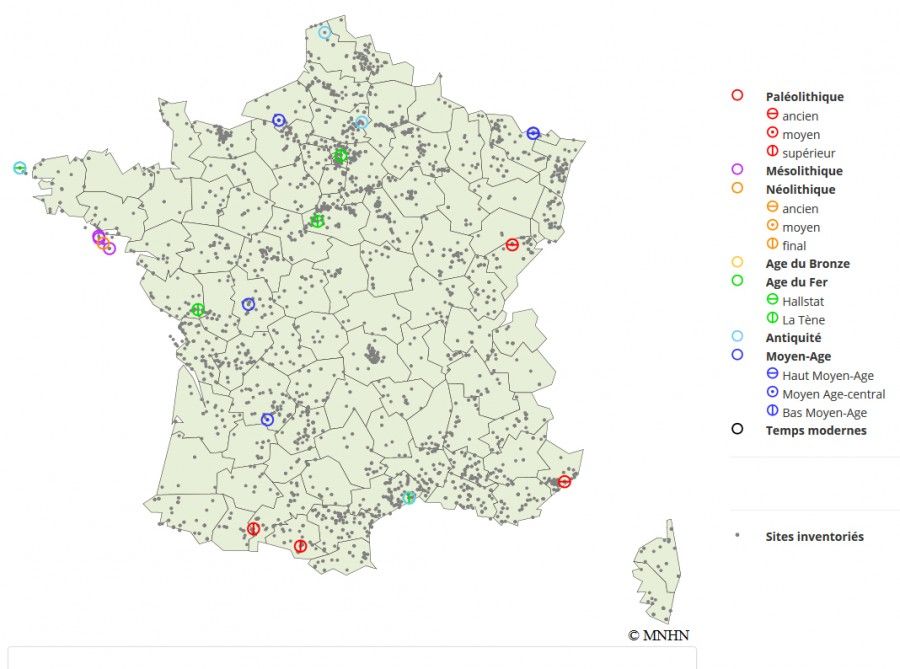Viewport: 900px width, 669px height.
Task: Click the purple Mésolithique legend circle
Action: point(737,170)
